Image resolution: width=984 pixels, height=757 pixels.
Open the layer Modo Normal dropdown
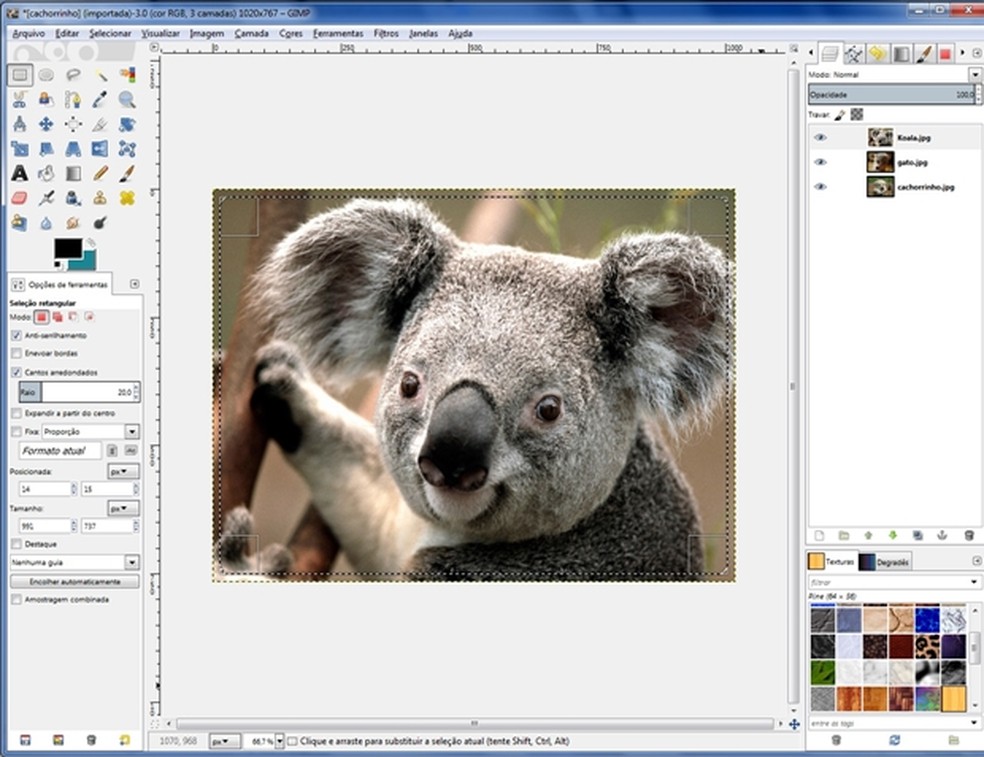click(x=974, y=75)
